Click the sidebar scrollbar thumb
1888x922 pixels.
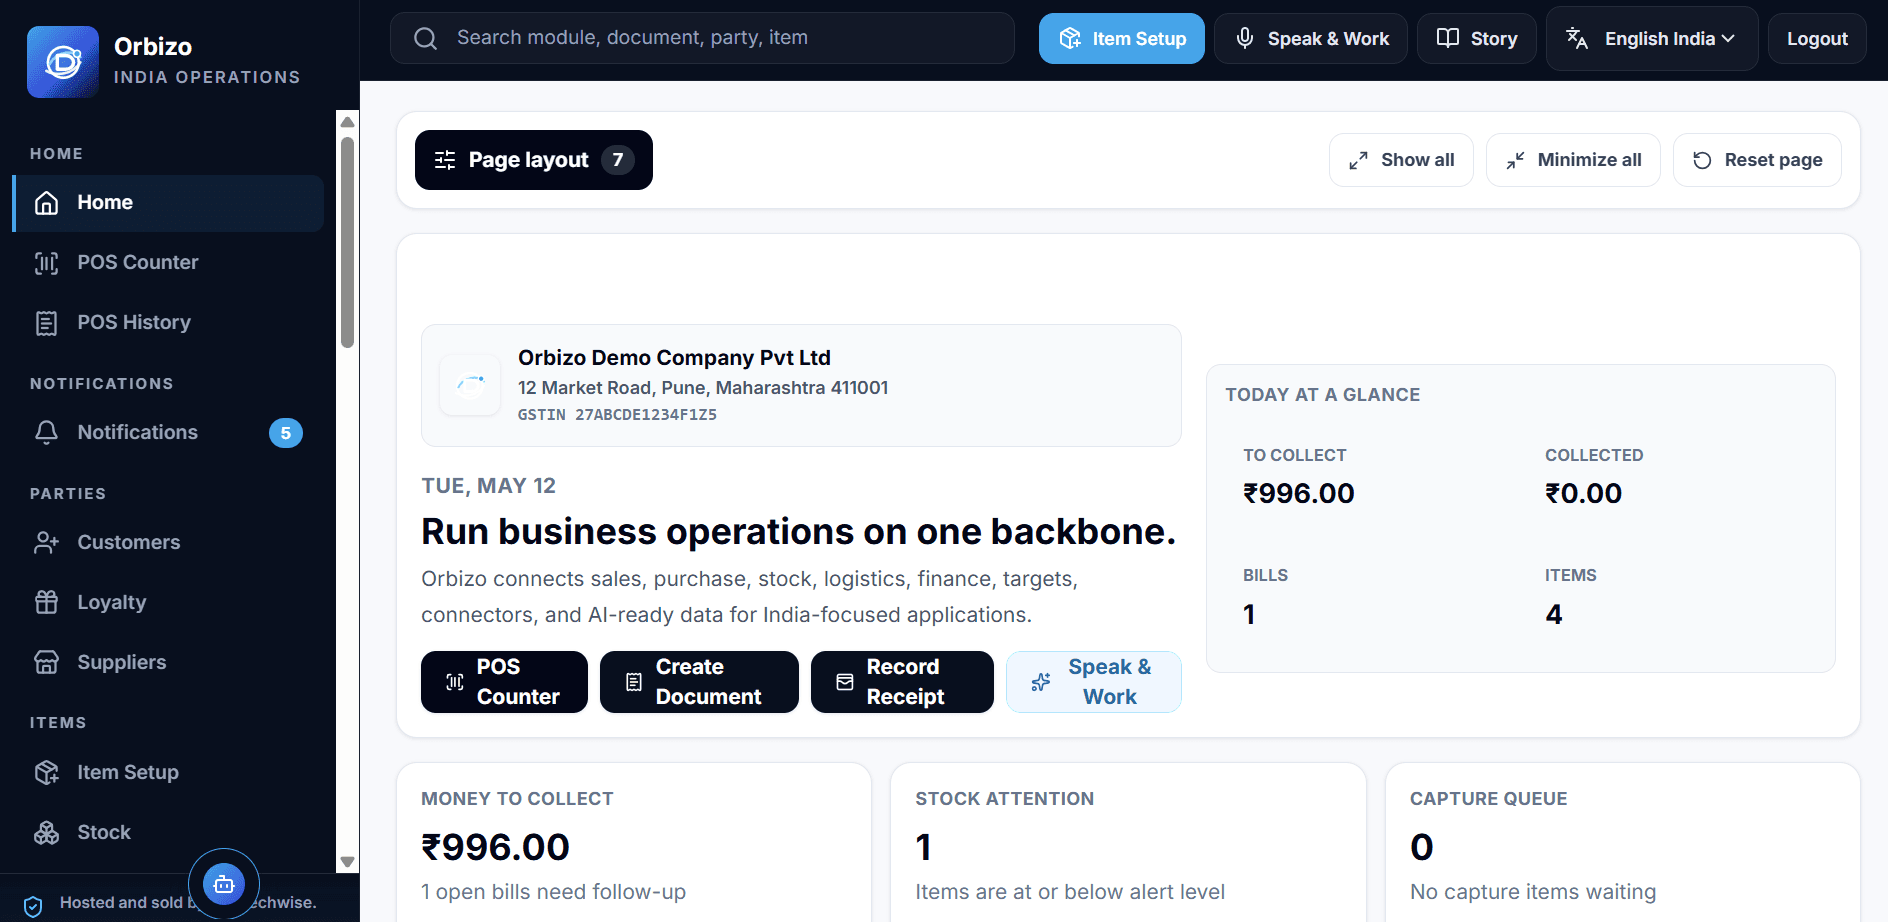pos(347,242)
